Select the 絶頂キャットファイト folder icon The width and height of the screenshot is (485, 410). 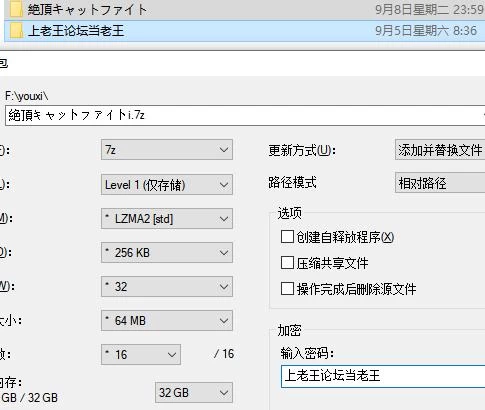(16, 9)
